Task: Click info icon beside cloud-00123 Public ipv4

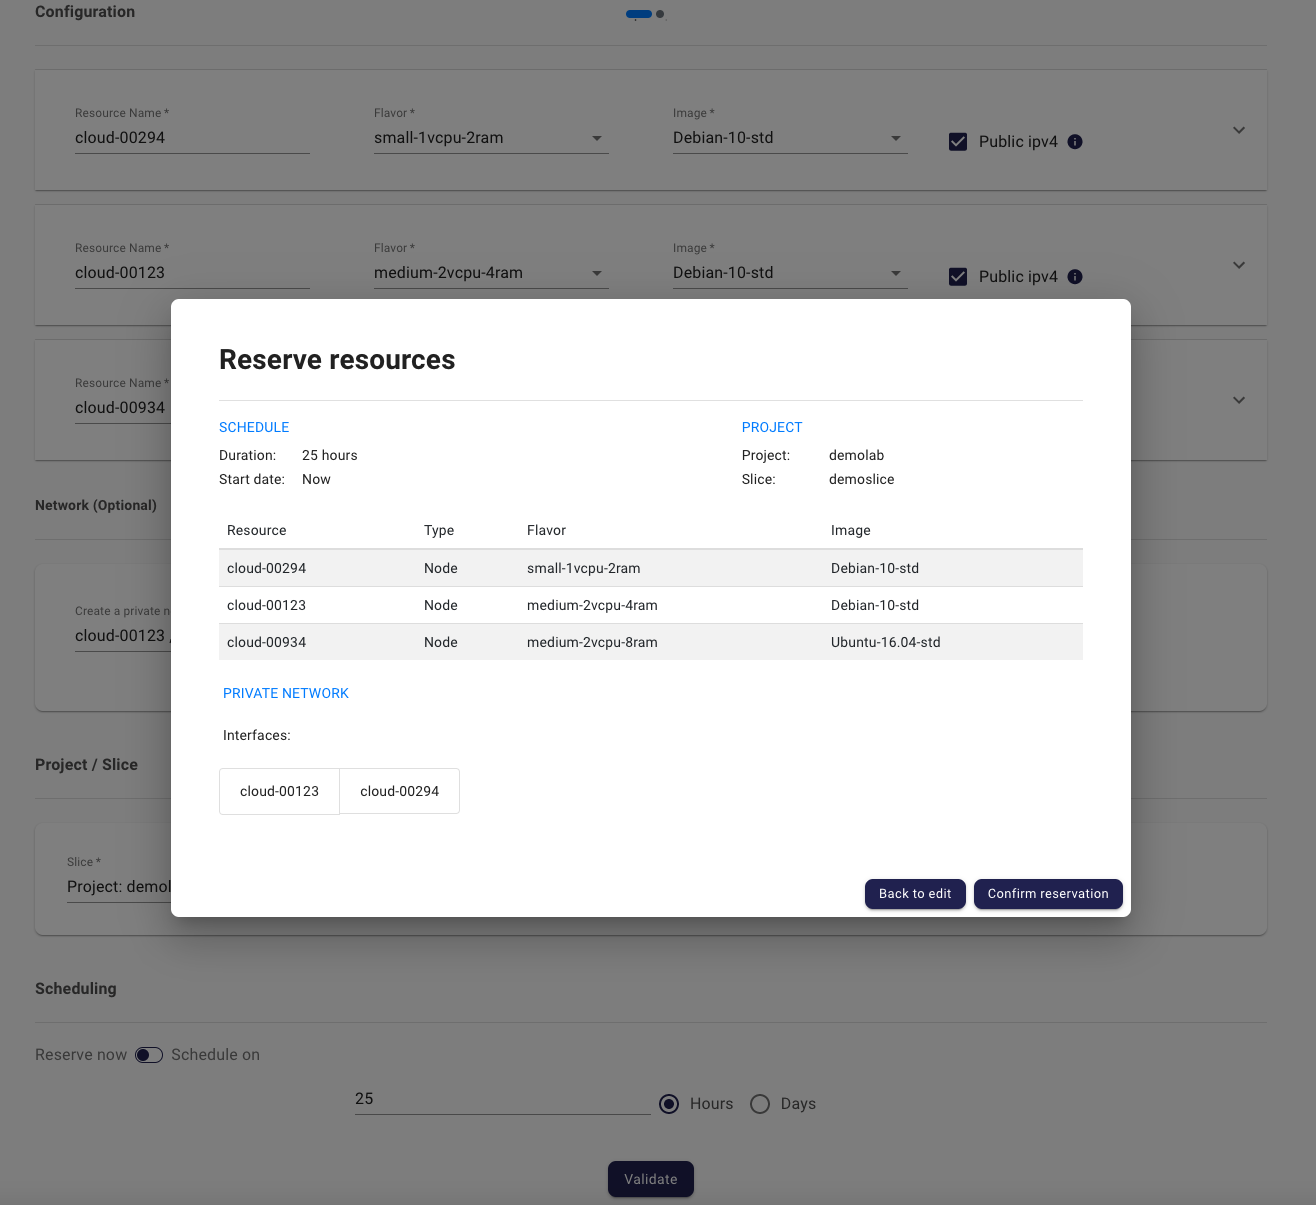Action: pos(1075,277)
